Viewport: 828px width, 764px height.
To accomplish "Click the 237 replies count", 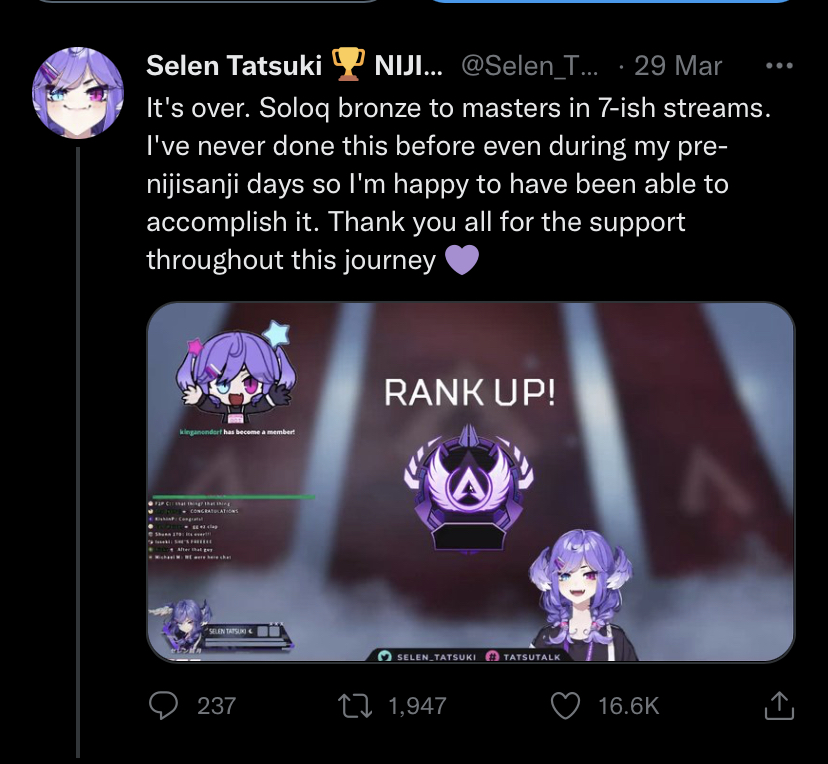I will pos(217,706).
